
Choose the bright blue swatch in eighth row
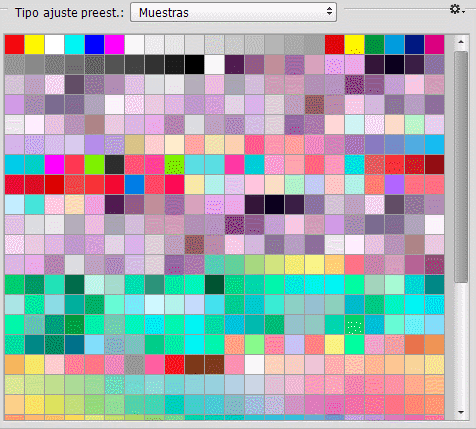click(x=134, y=184)
